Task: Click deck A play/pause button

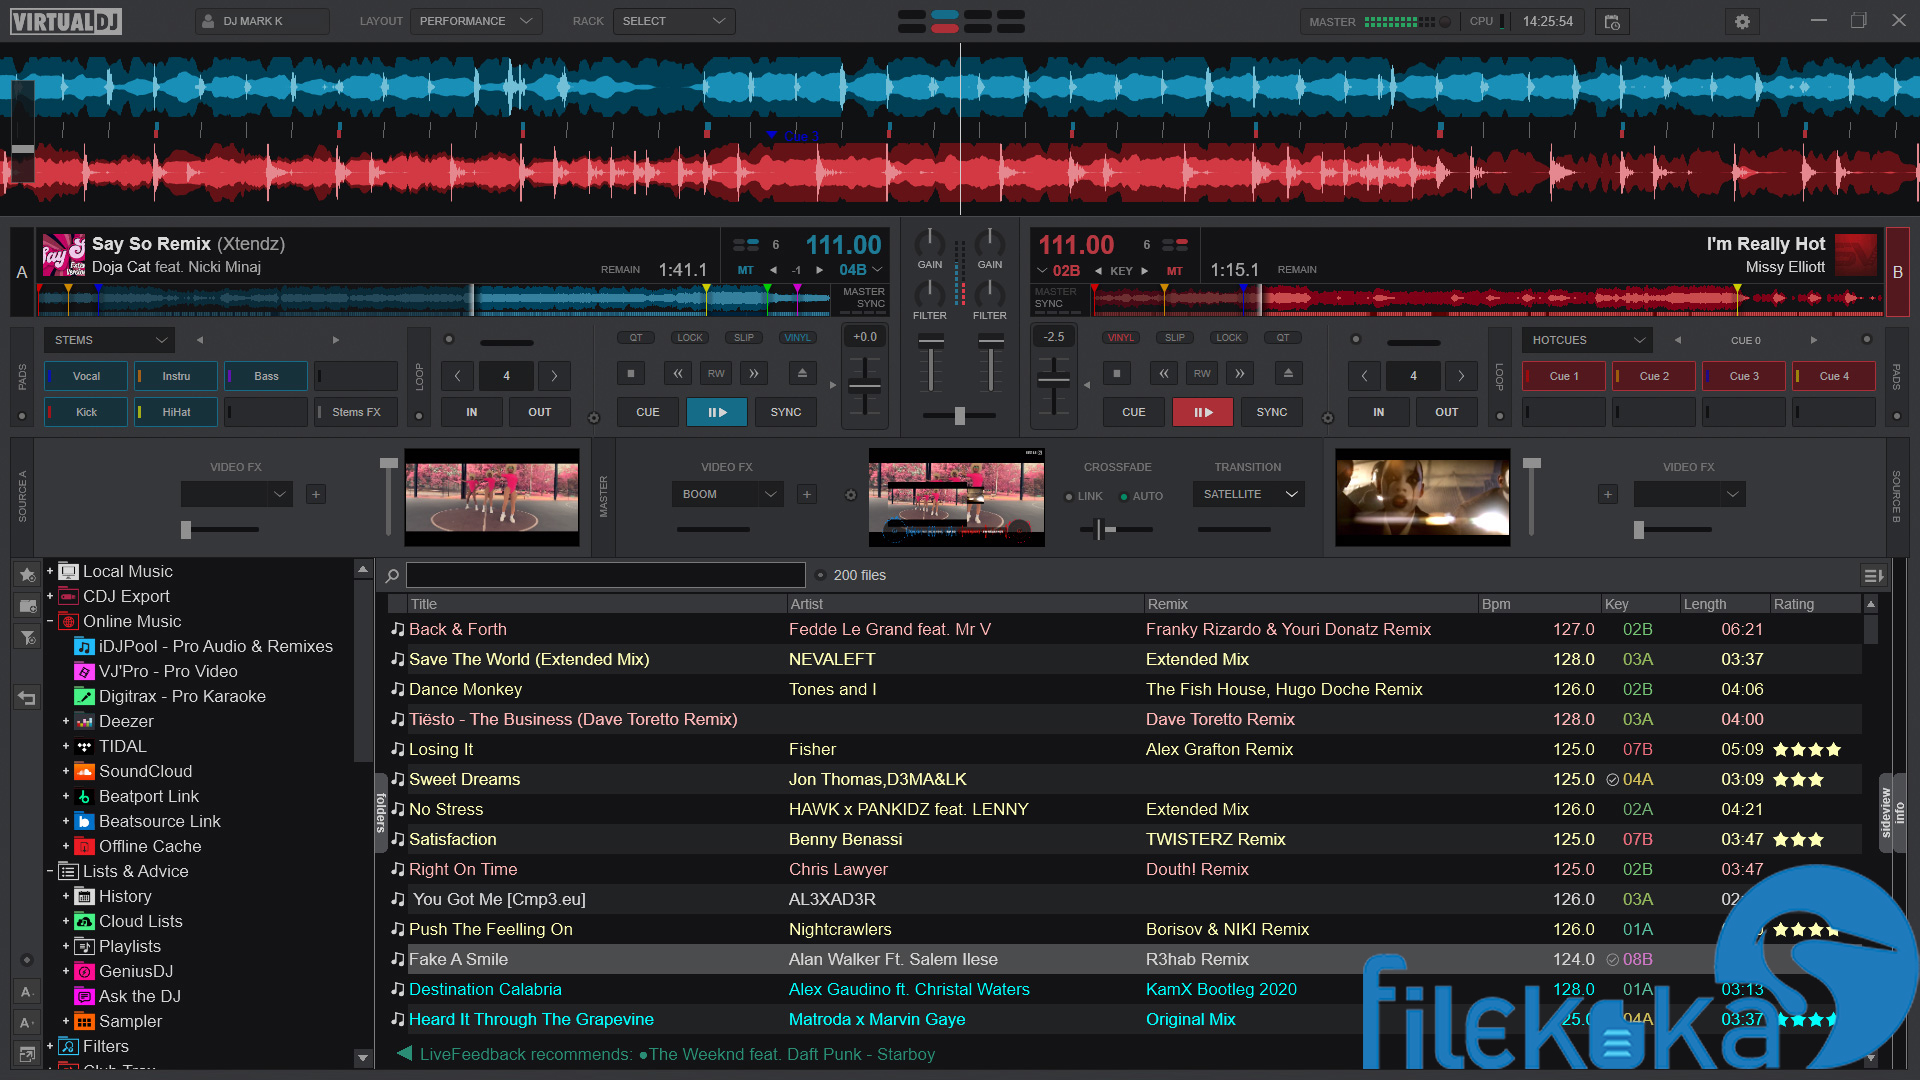Action: (x=717, y=412)
